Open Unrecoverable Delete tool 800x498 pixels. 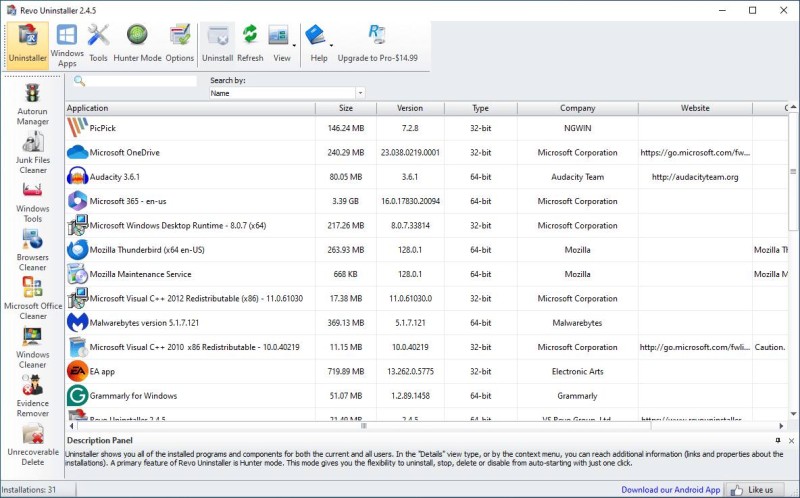point(32,445)
